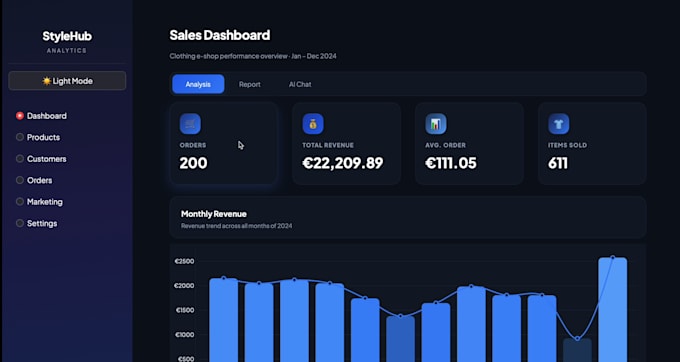680x362 pixels.
Task: Switch to the Report tab
Action: tap(250, 85)
